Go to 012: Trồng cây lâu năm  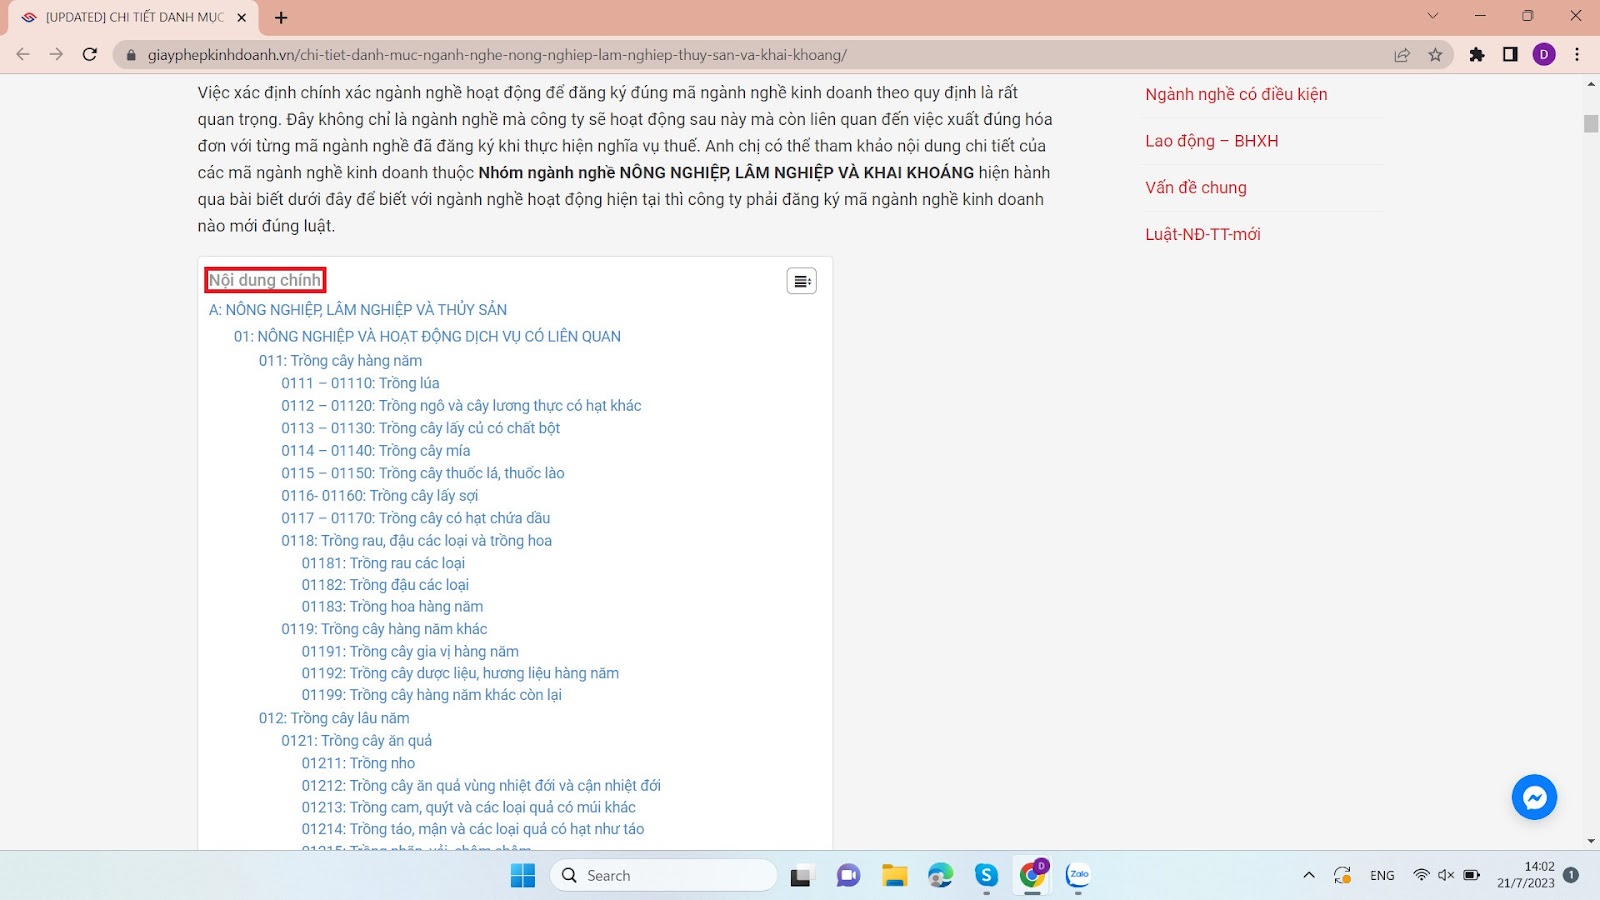pyautogui.click(x=334, y=718)
